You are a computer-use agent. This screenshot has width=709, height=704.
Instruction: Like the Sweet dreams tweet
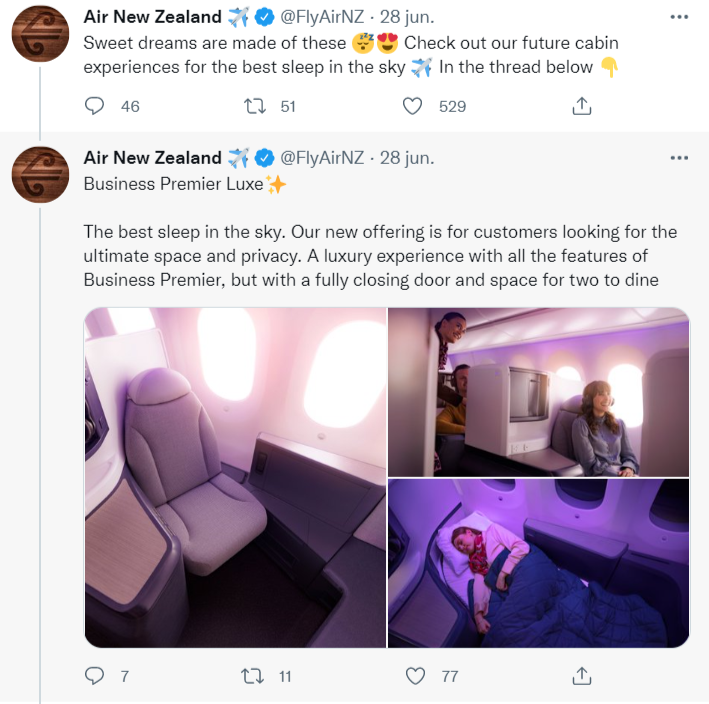click(414, 106)
